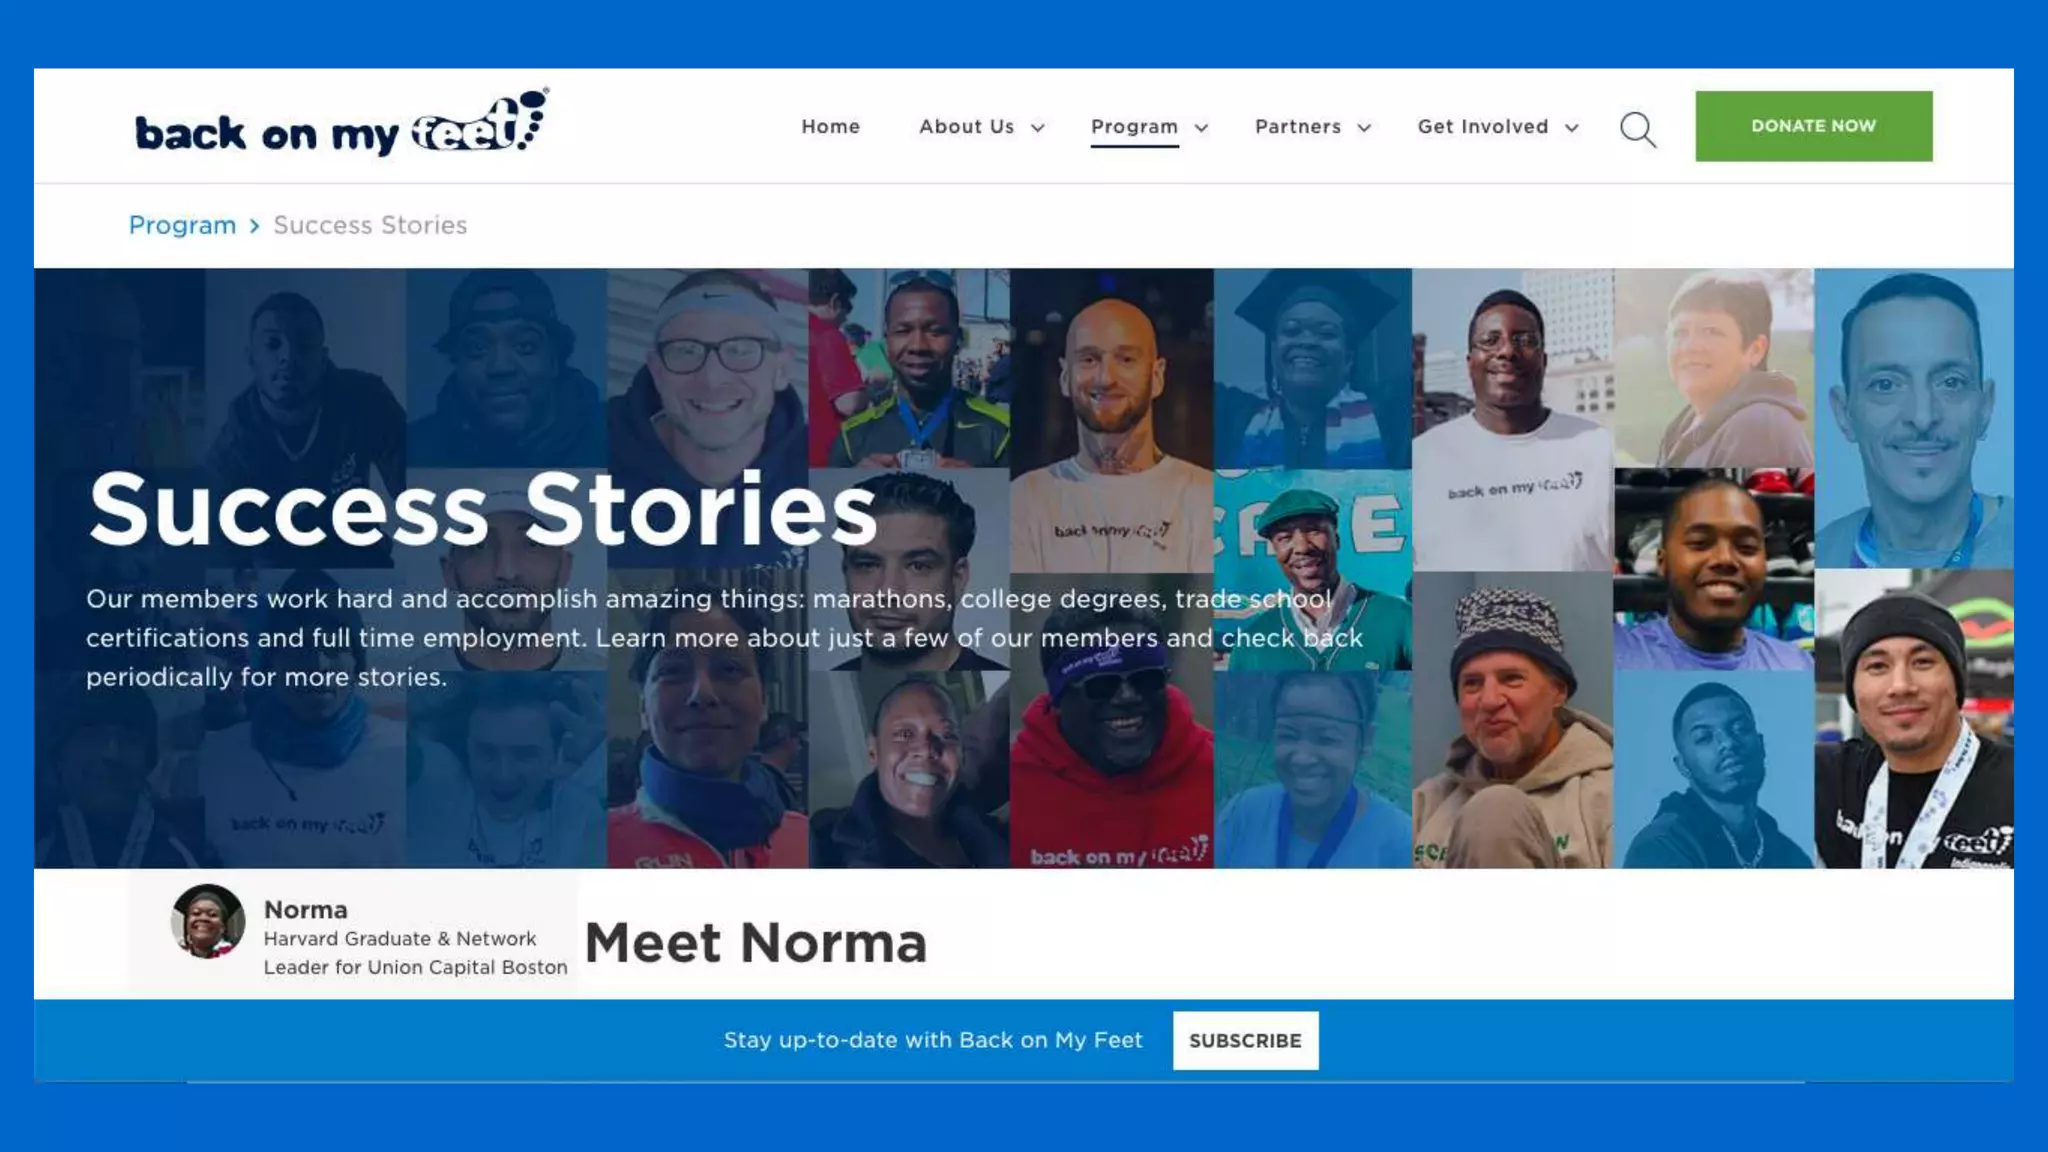Click the Meet Norma heading

click(756, 943)
